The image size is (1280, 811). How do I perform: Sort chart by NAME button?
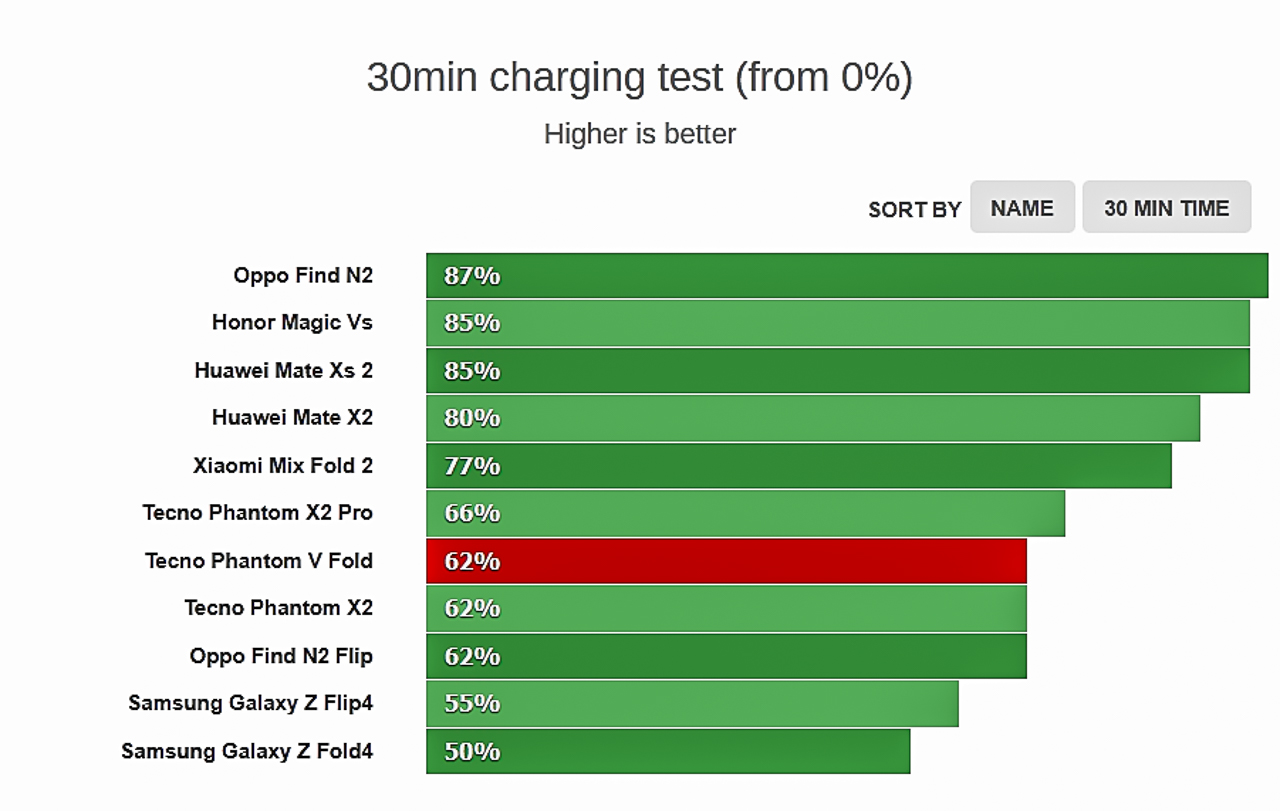coord(1022,207)
